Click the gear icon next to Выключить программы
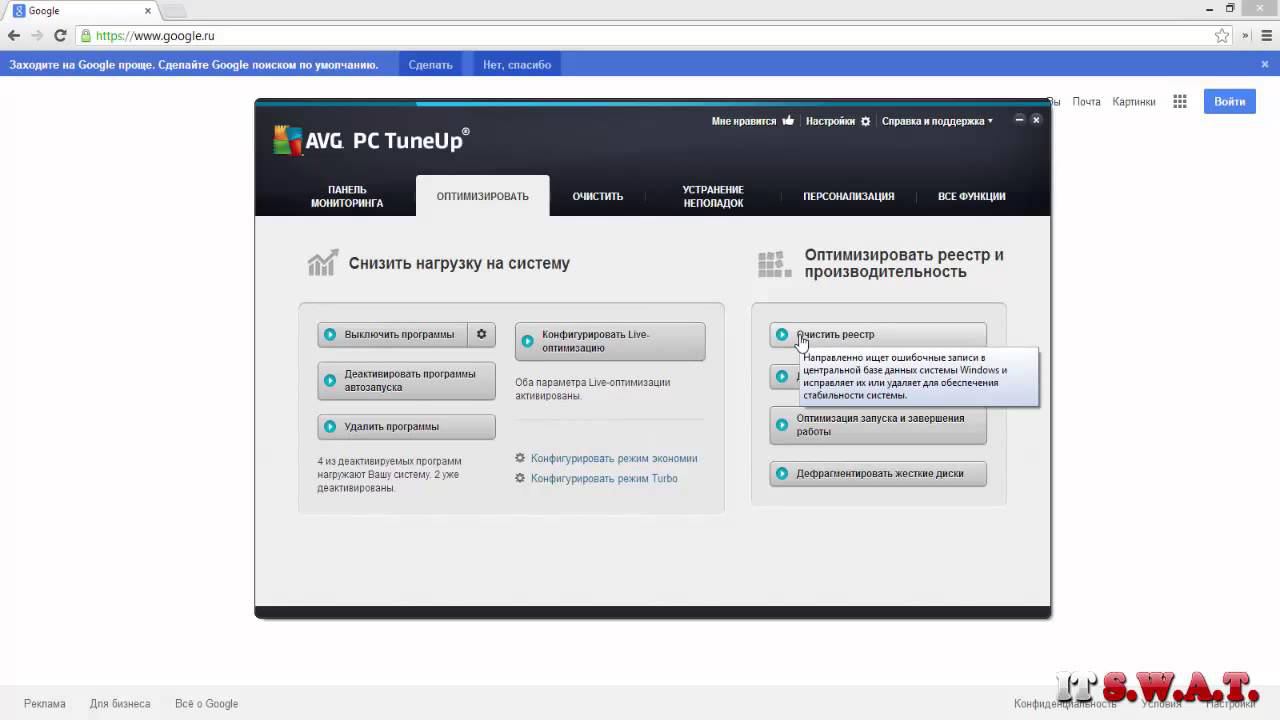Image resolution: width=1280 pixels, height=720 pixels. pyautogui.click(x=481, y=334)
